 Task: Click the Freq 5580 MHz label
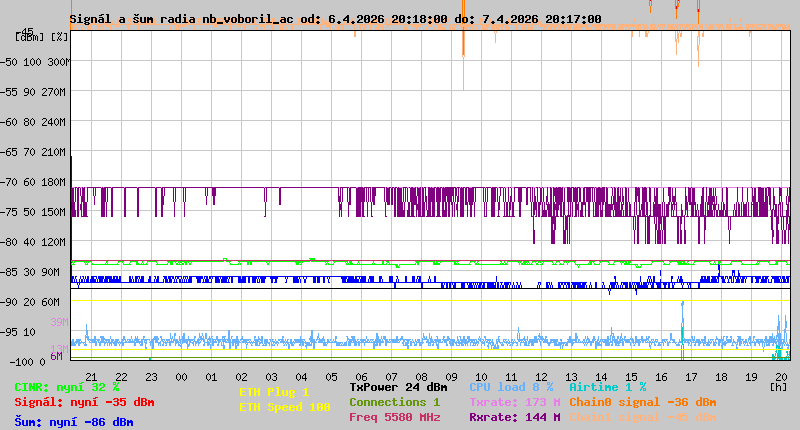coord(394,418)
